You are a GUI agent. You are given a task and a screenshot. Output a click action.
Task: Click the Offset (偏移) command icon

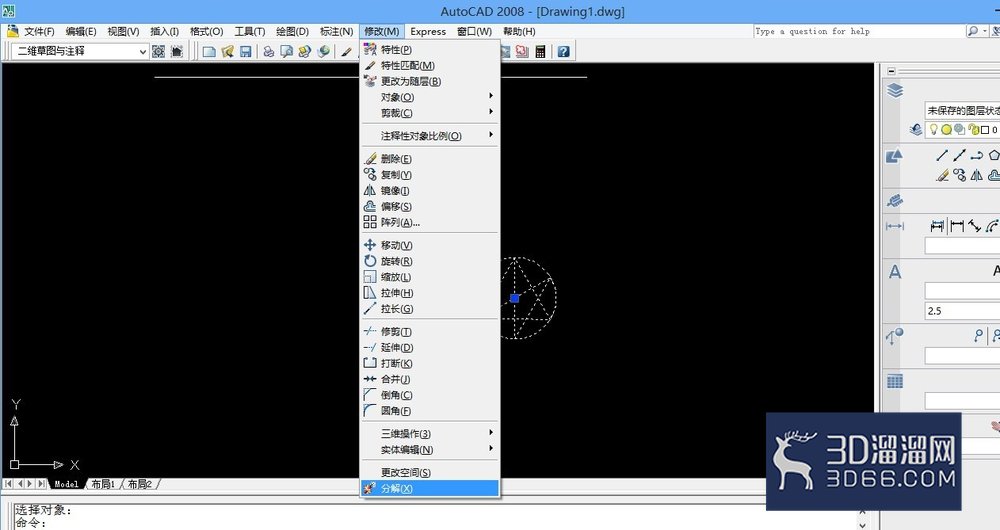pos(370,206)
